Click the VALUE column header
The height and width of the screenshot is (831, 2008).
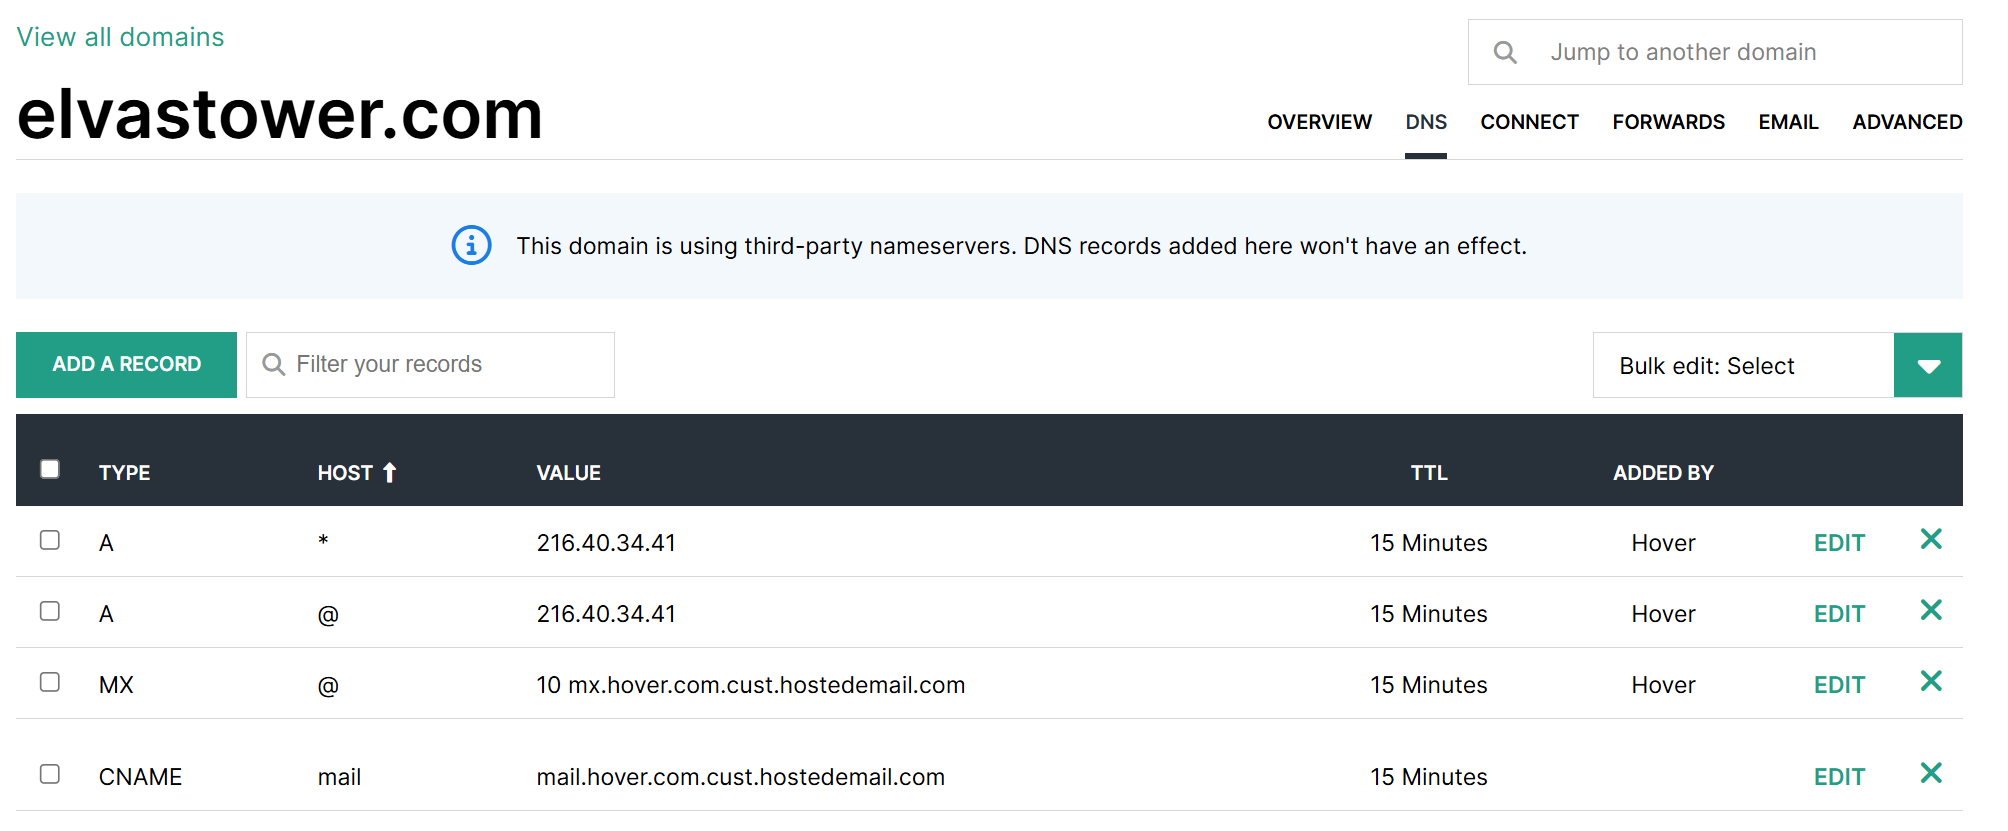tap(568, 473)
